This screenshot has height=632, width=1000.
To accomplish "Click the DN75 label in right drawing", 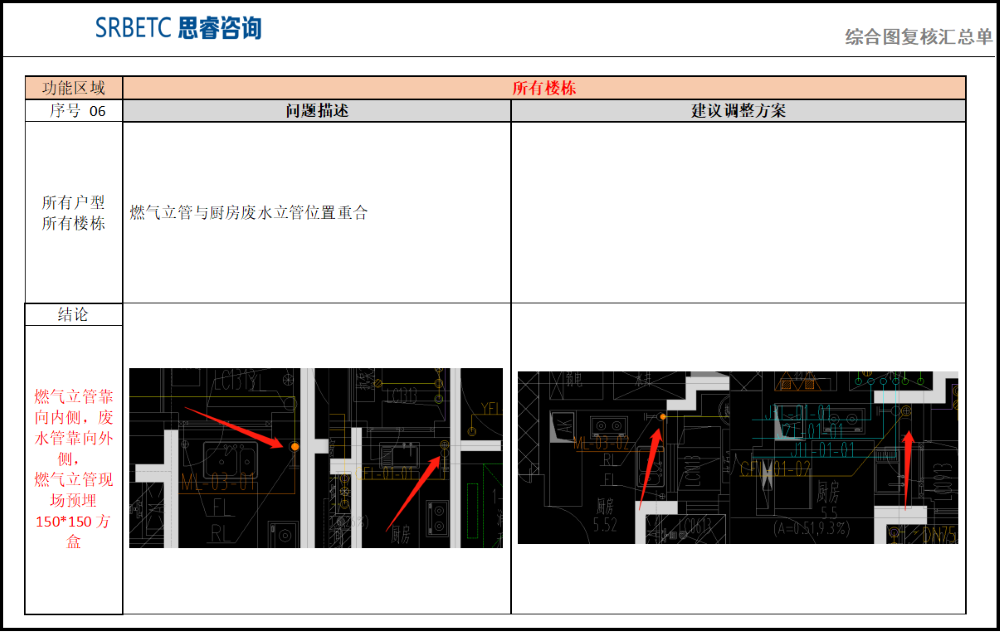I will pos(939,534).
